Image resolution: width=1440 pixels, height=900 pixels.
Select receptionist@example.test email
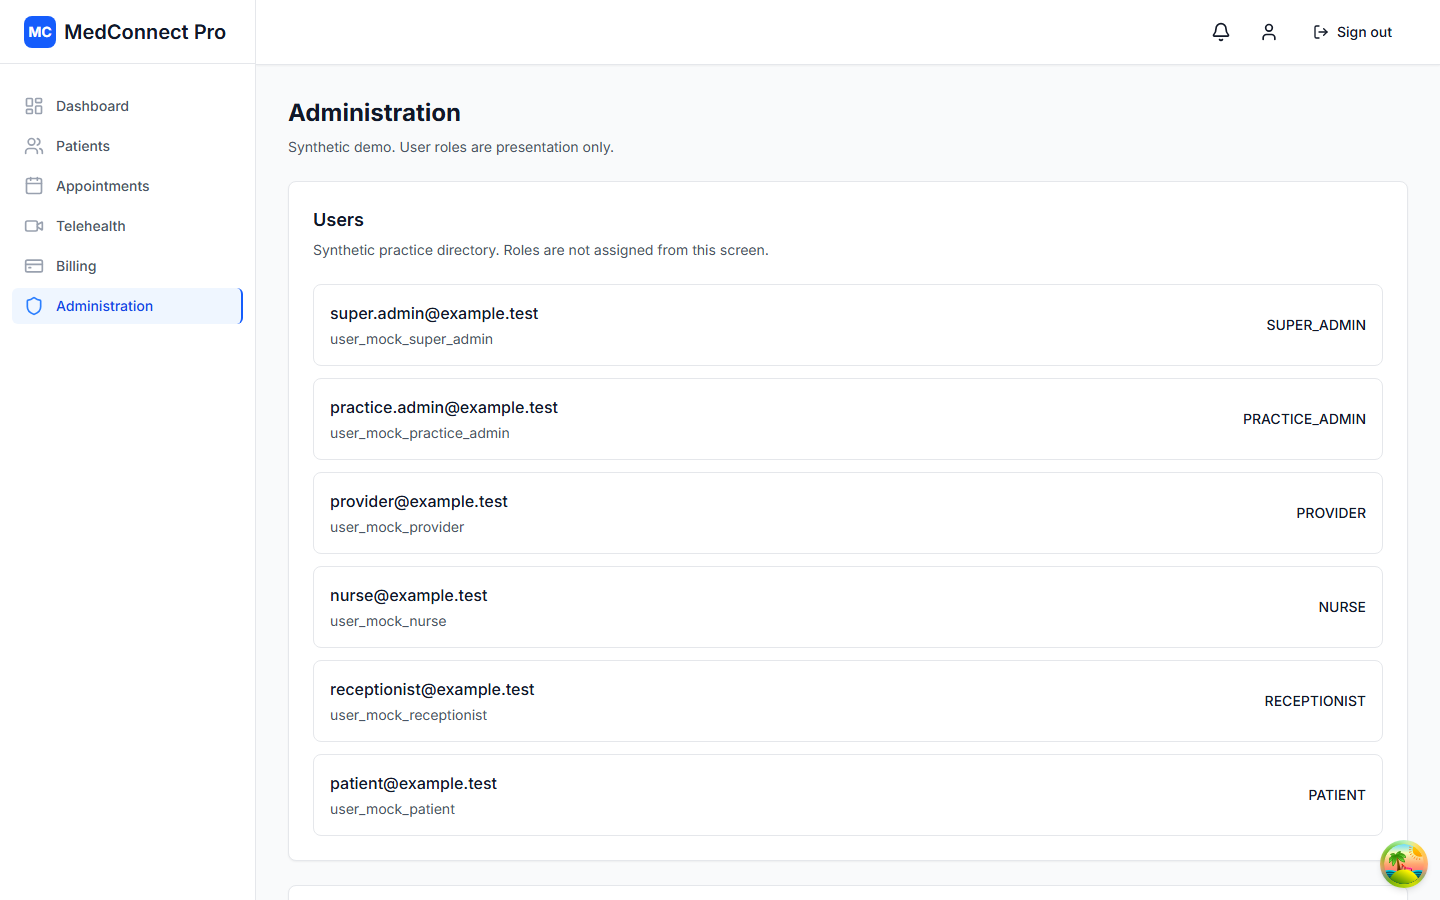(432, 689)
